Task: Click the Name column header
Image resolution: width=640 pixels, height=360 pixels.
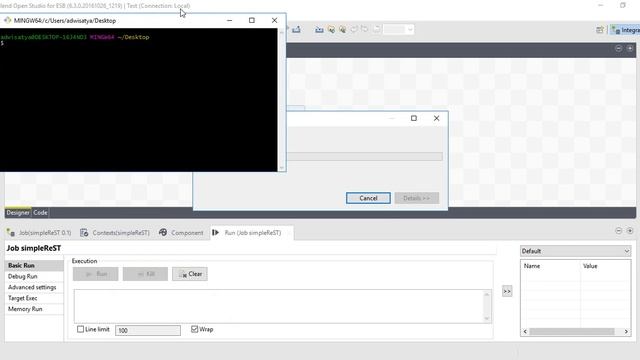Action: [551, 266]
